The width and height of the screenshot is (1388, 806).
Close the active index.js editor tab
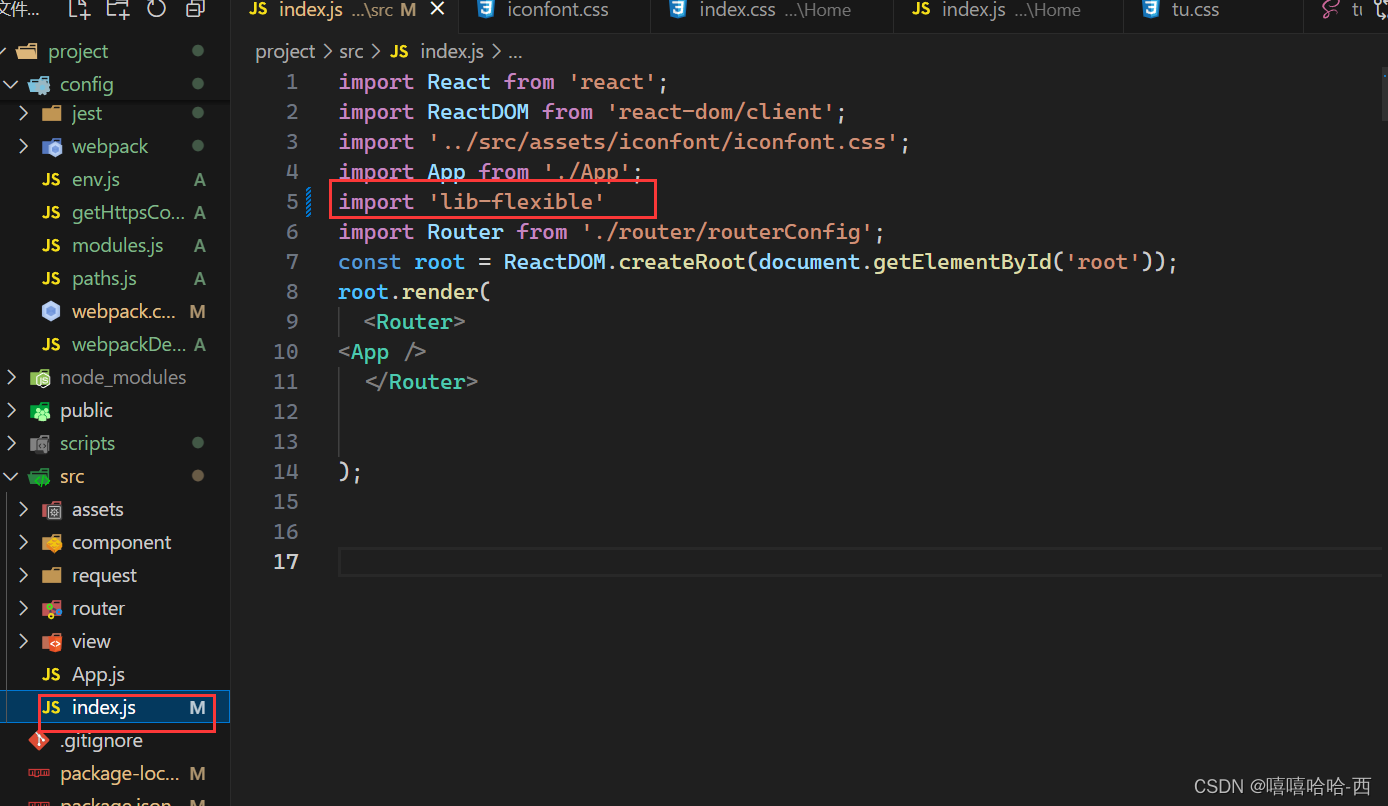(x=437, y=10)
